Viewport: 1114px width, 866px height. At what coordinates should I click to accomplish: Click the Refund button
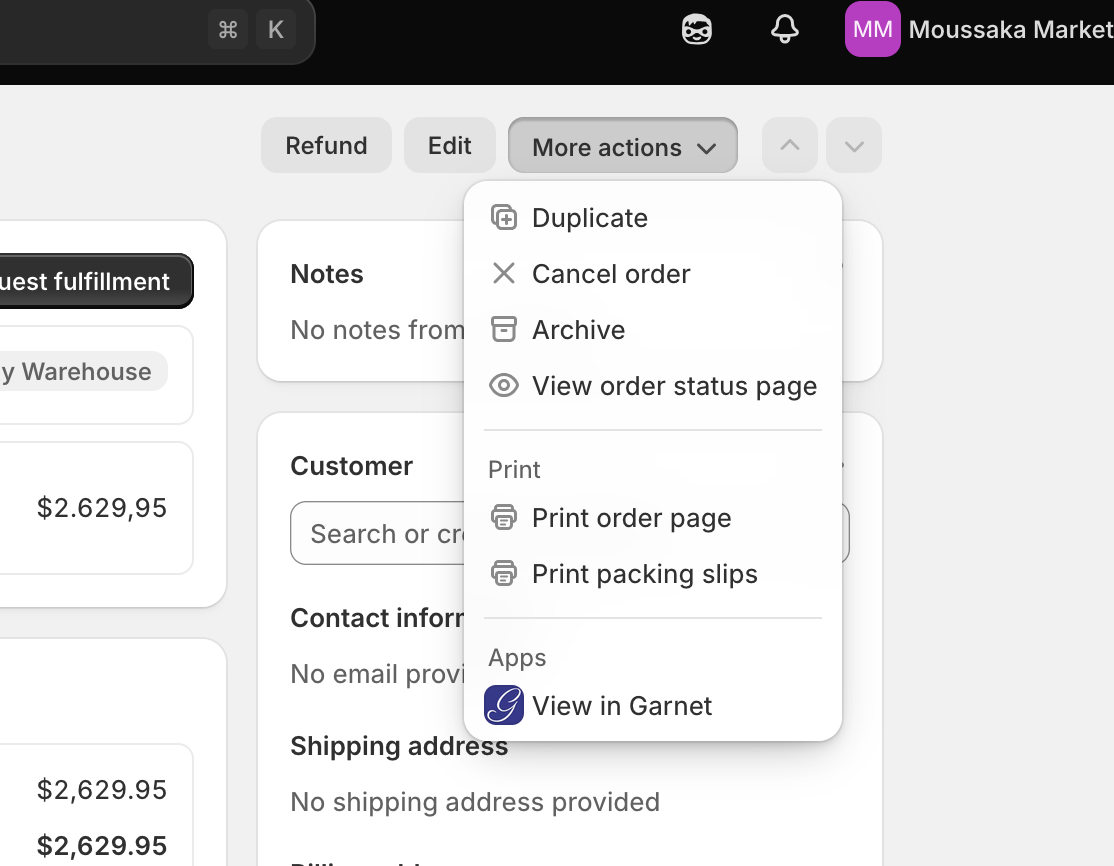(x=326, y=146)
